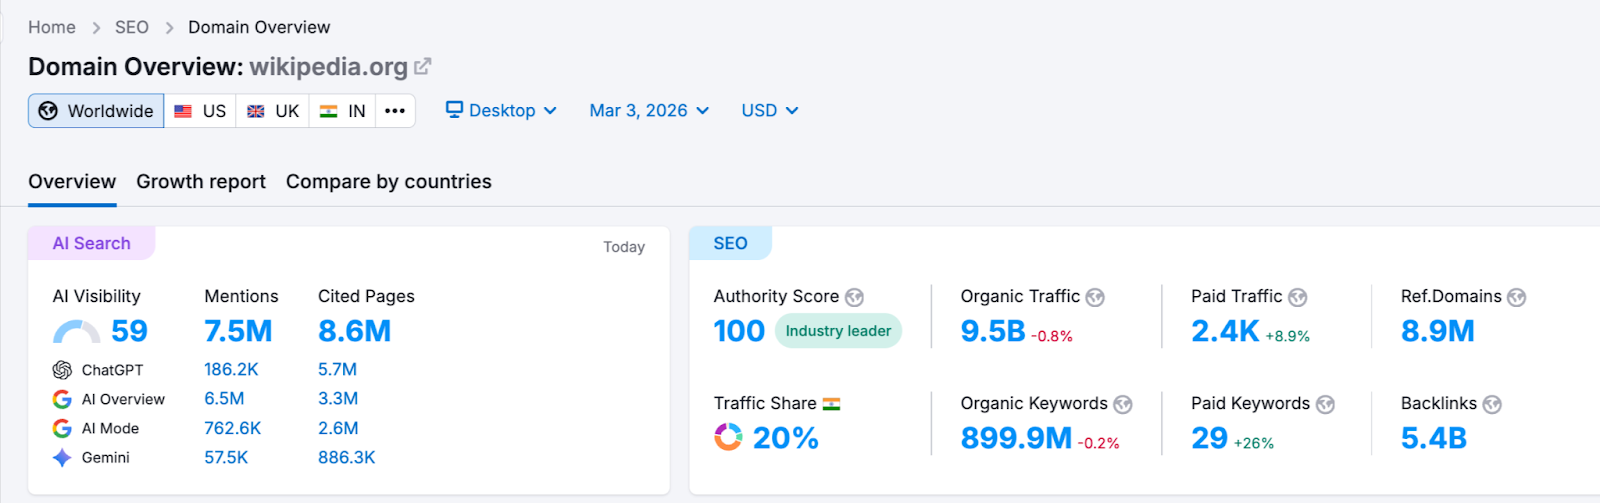
Task: Open AI Overview mentions 6.5M
Action: pos(224,398)
